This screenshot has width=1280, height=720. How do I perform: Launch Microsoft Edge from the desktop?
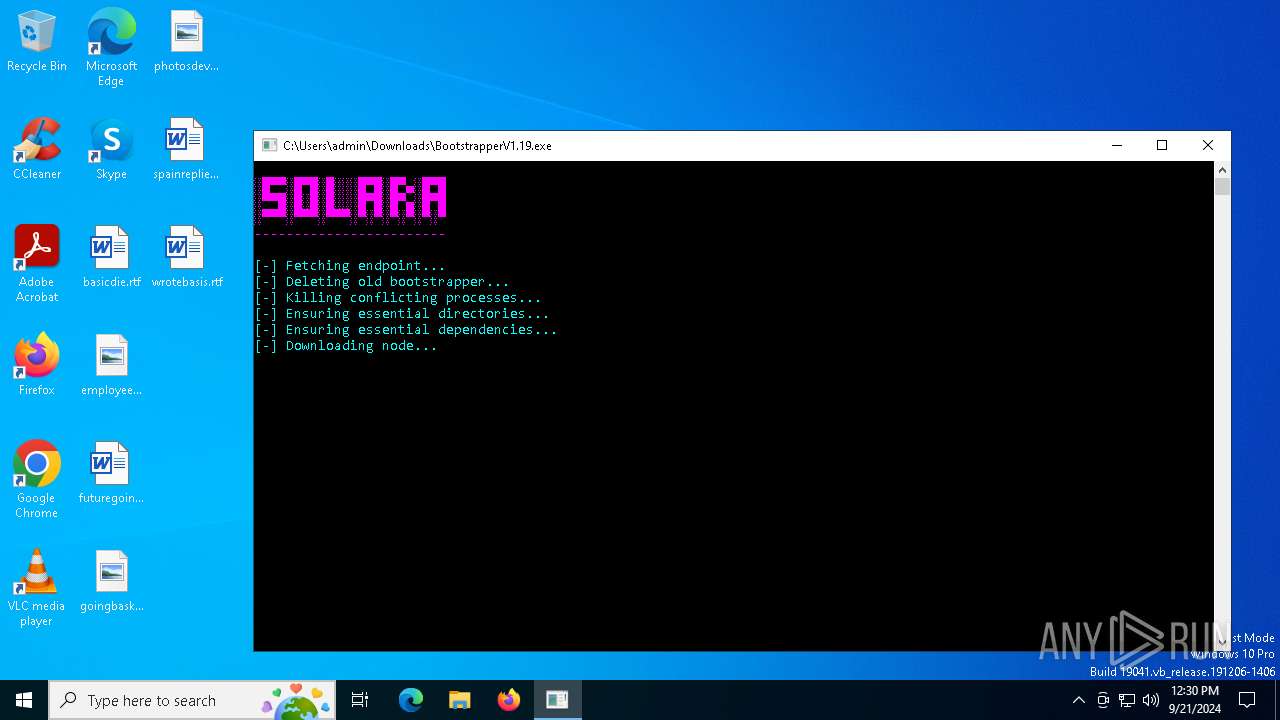pyautogui.click(x=111, y=48)
